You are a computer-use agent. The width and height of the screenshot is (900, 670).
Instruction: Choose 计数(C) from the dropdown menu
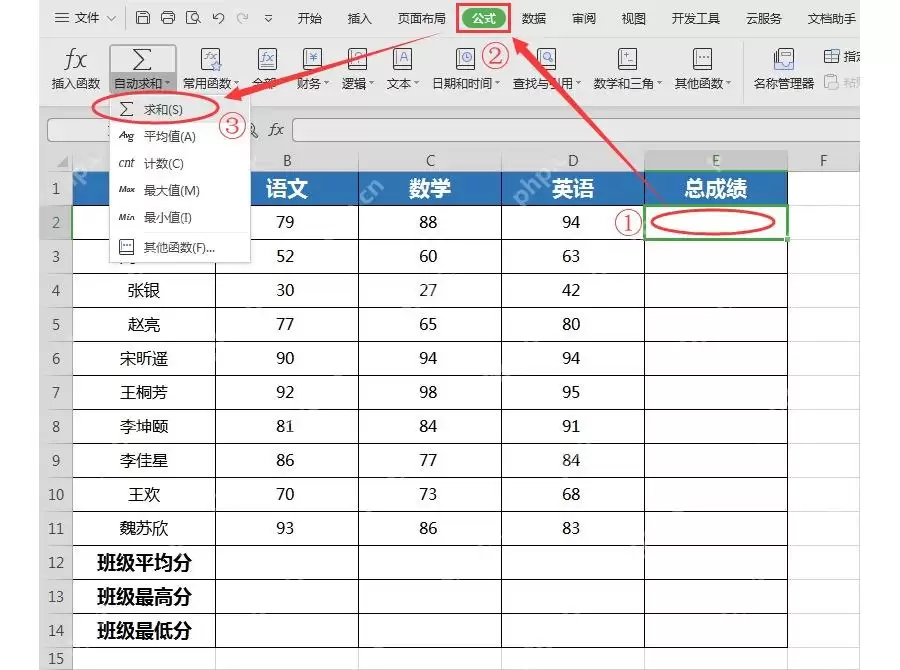[x=180, y=163]
